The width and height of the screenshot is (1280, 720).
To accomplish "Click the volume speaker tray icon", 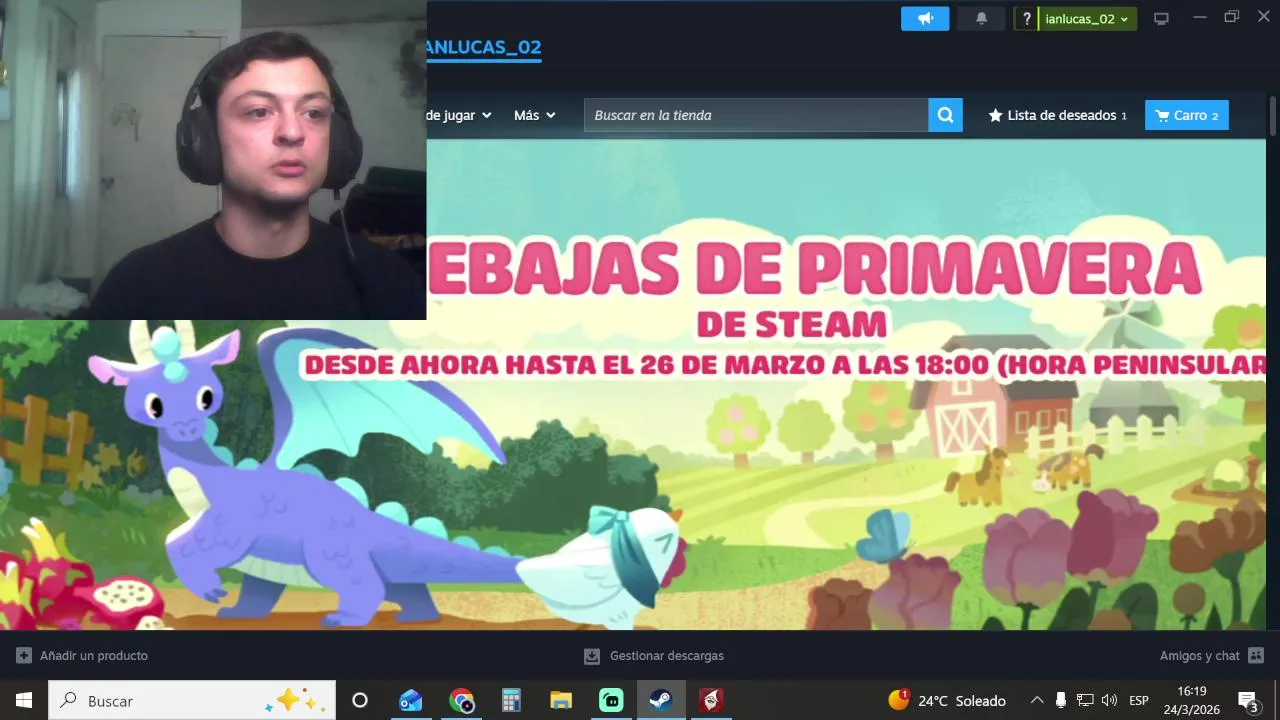I will [1109, 700].
